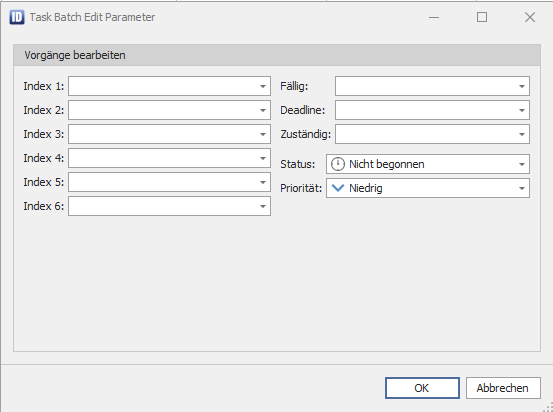Open the Index 5 dropdown arrow
Image resolution: width=553 pixels, height=412 pixels.
pyautogui.click(x=262, y=182)
